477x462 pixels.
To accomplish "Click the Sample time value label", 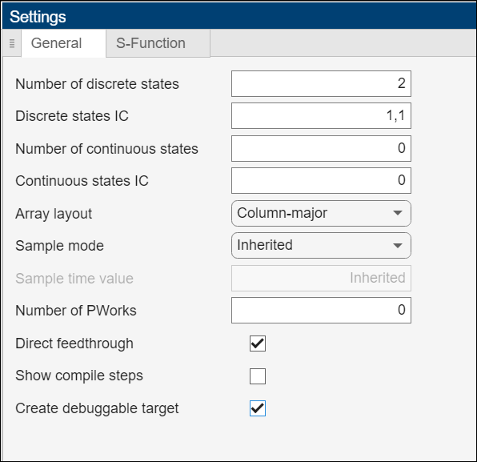I will 74,278.
